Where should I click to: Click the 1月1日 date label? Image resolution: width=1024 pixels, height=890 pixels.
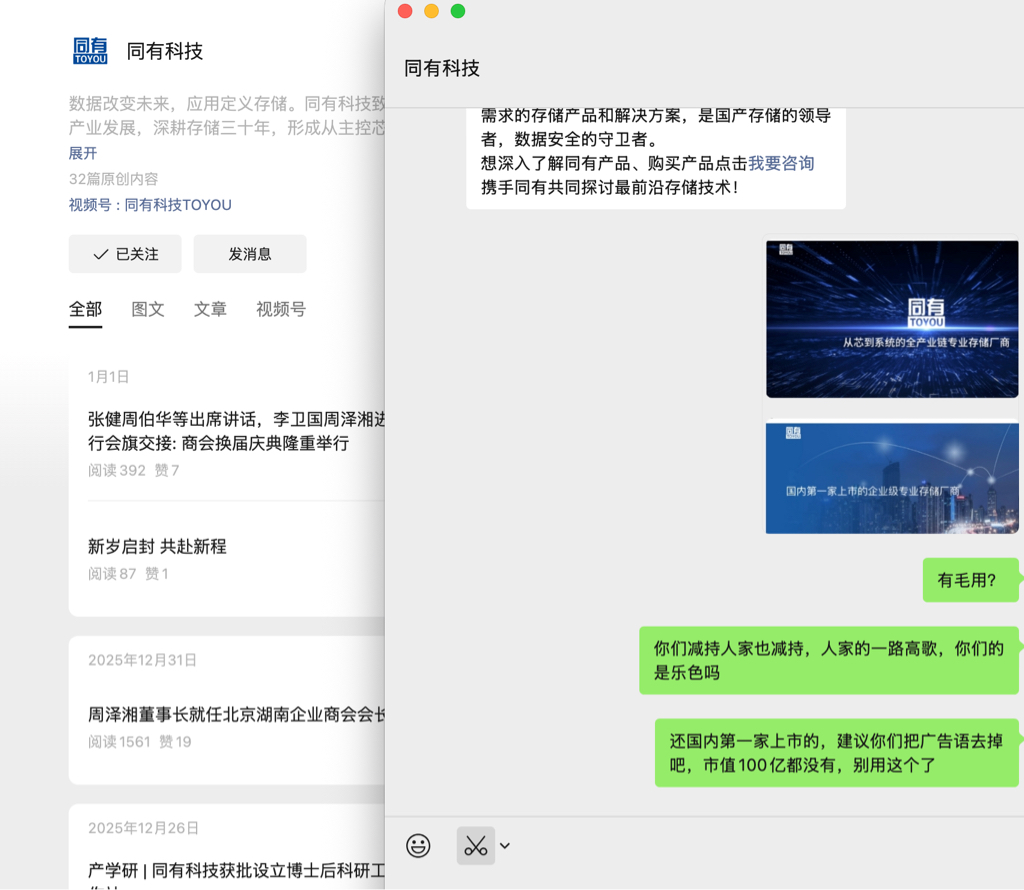pos(108,377)
